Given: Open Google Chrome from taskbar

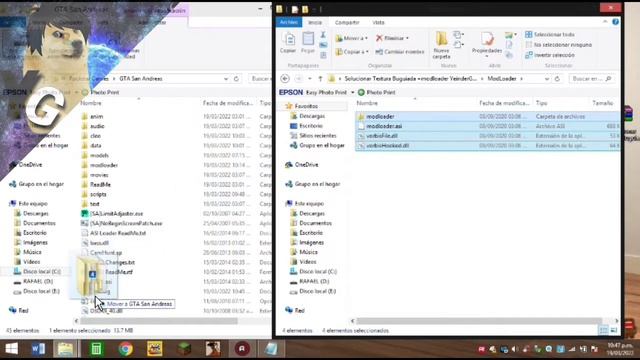Looking at the screenshot, I should click(x=126, y=349).
